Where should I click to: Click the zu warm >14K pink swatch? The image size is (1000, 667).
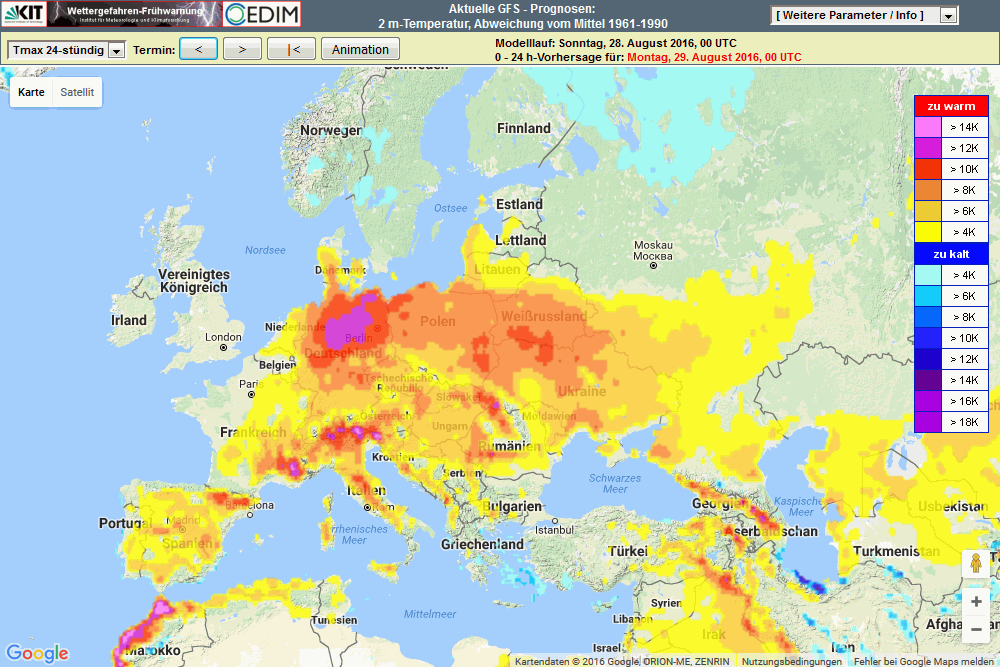(x=928, y=127)
